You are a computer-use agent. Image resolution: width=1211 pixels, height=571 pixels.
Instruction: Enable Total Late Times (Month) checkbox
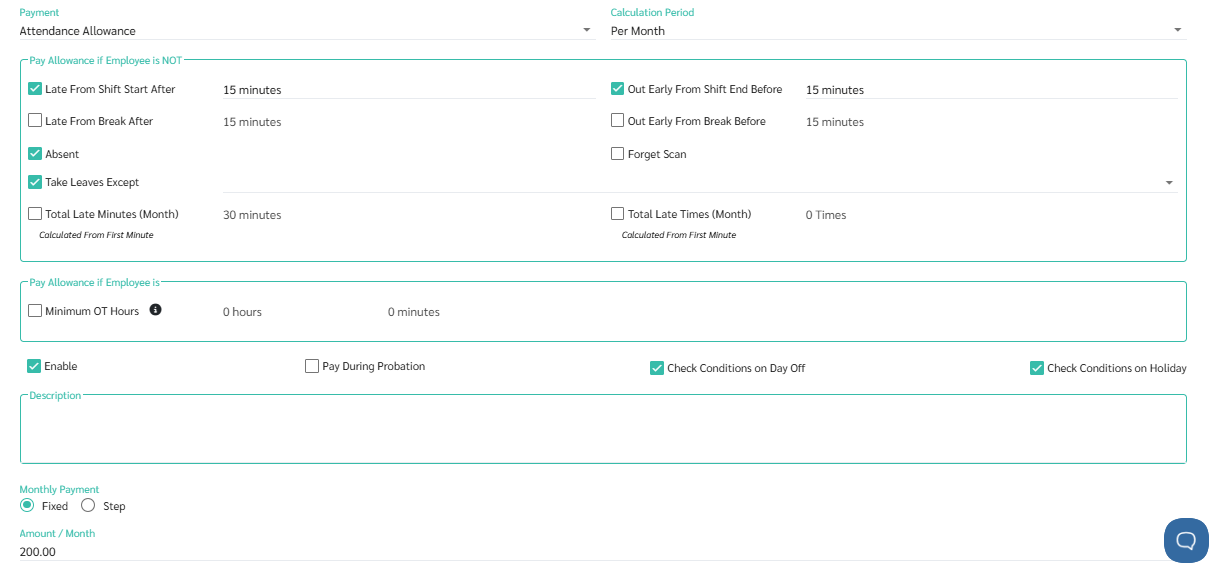[x=618, y=214]
